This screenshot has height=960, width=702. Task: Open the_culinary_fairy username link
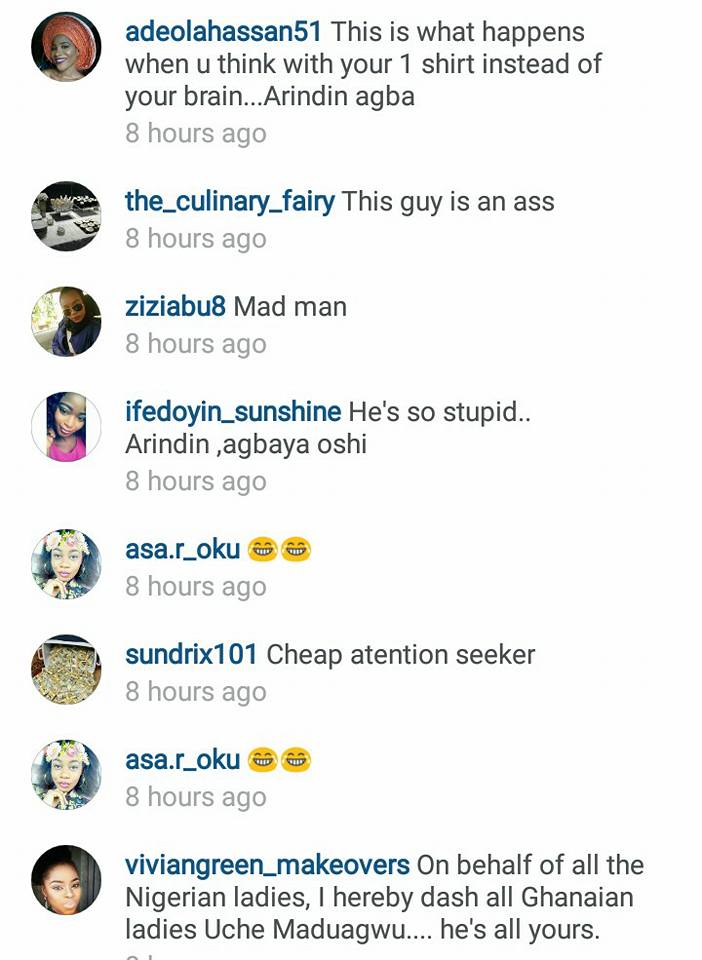click(230, 202)
